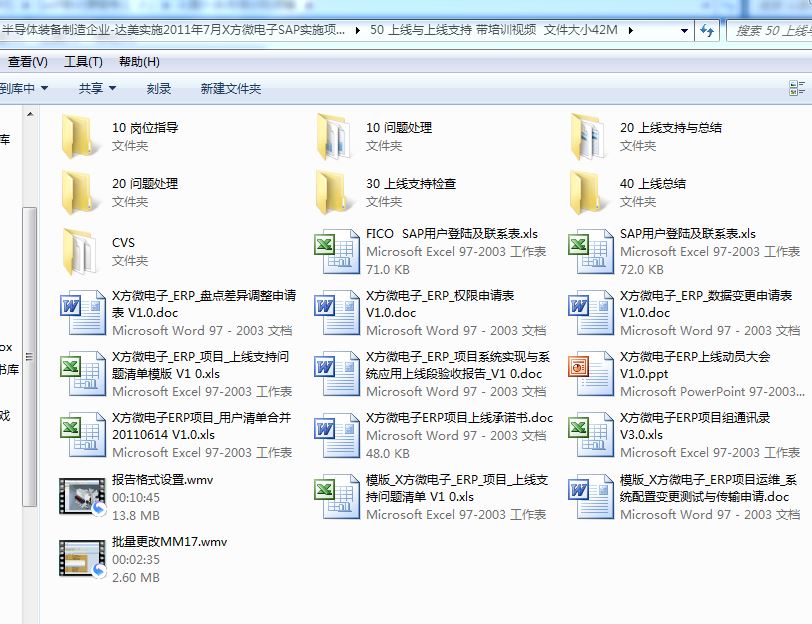Image resolution: width=812 pixels, height=624 pixels.
Task: Click the navigation pane scroll up arrow
Action: click(31, 113)
